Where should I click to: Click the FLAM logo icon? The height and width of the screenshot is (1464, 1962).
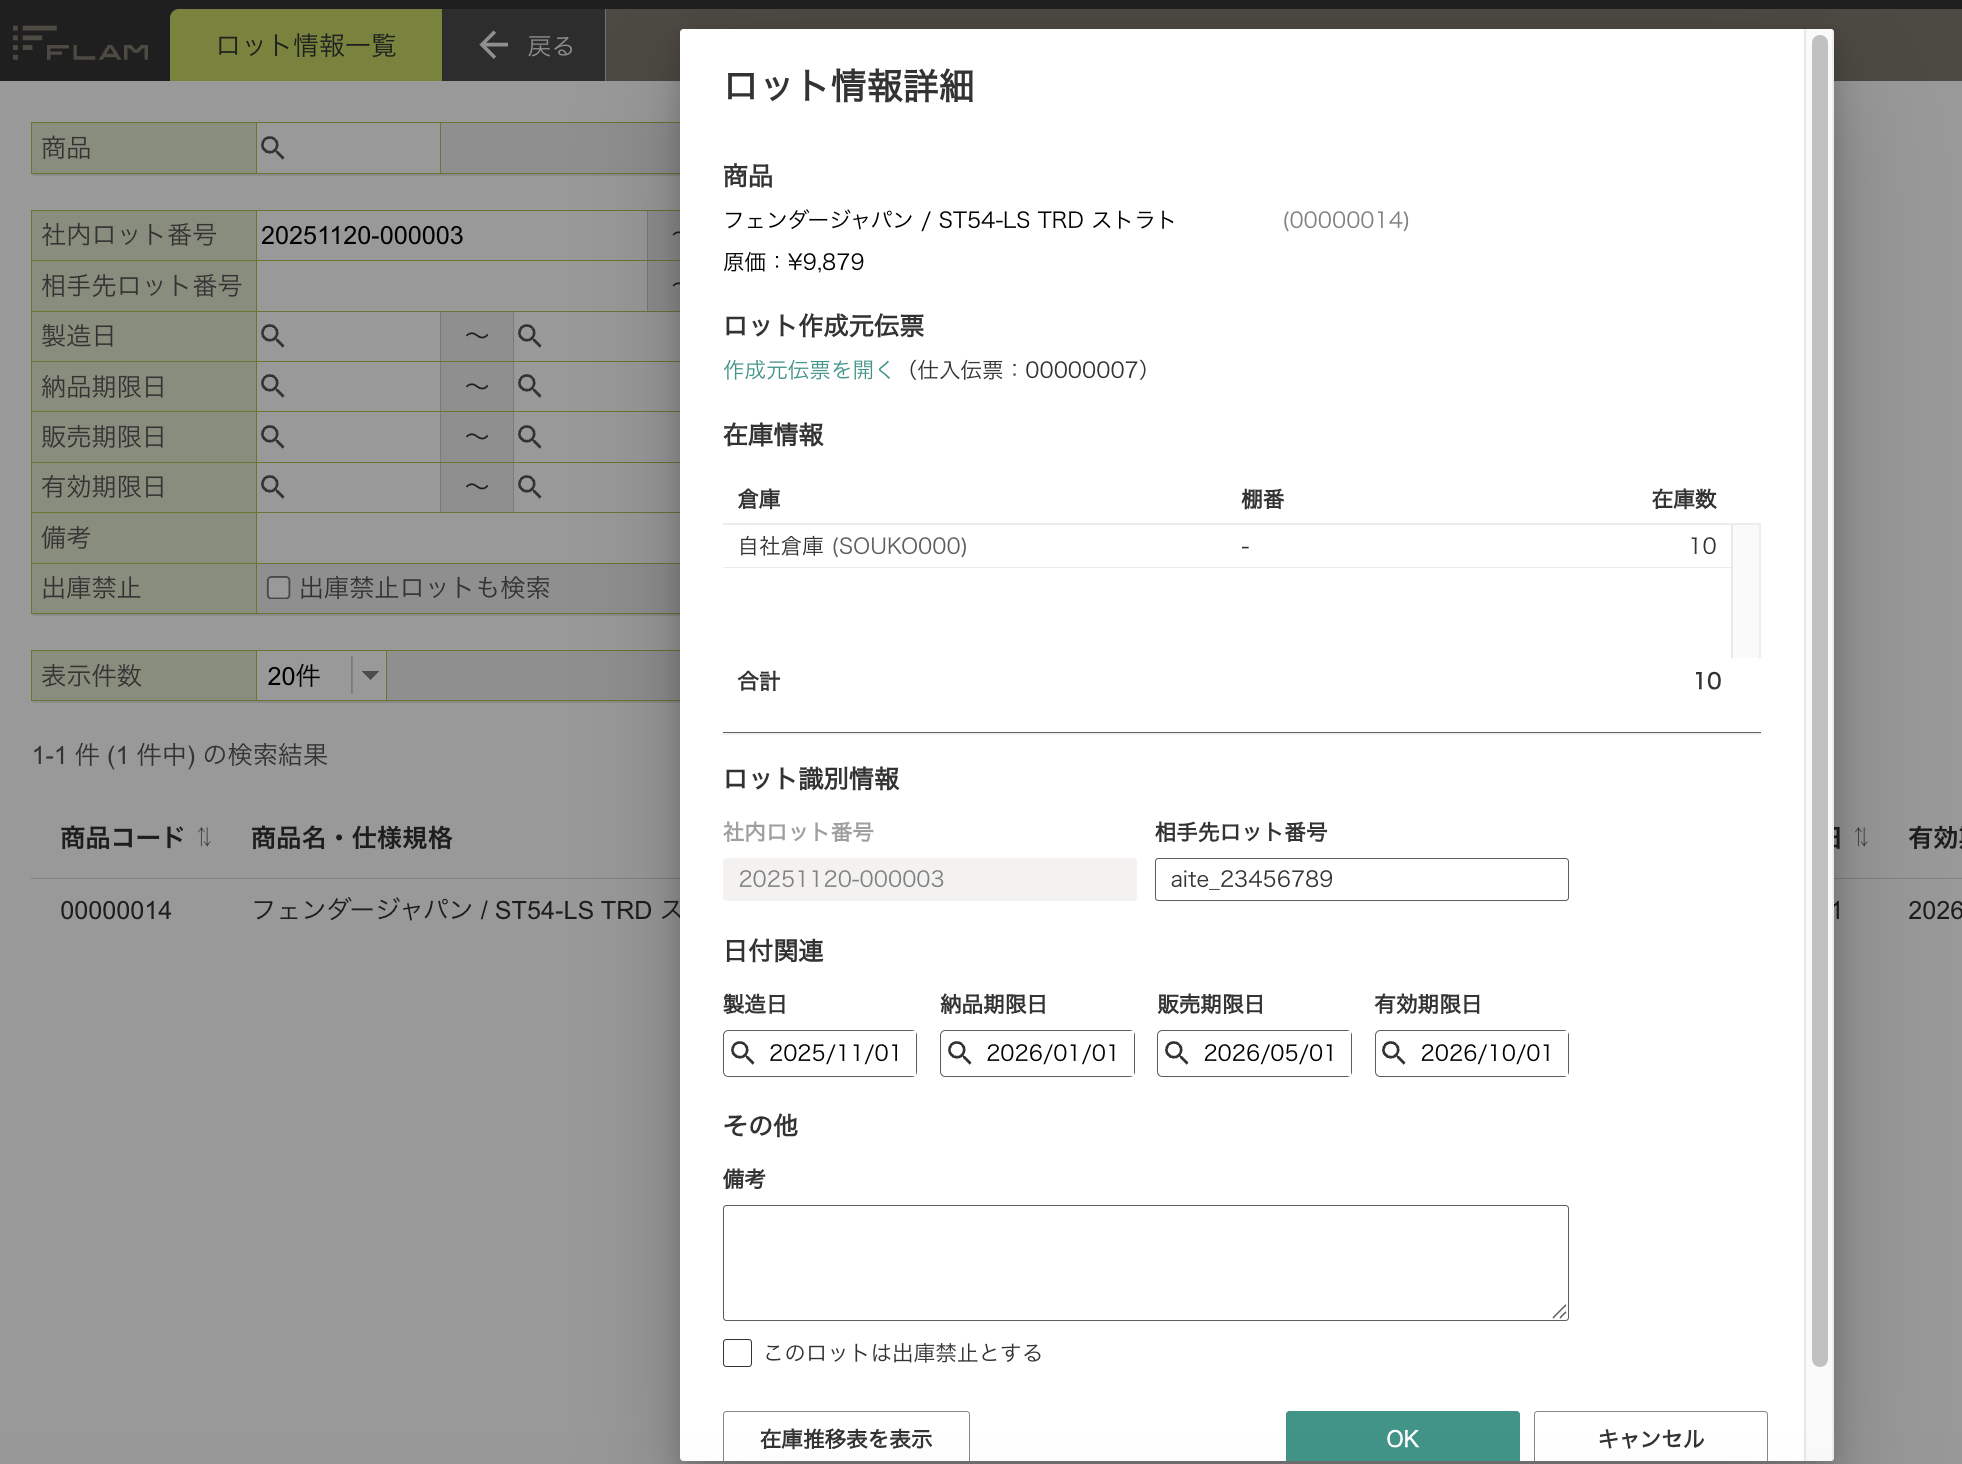[81, 44]
